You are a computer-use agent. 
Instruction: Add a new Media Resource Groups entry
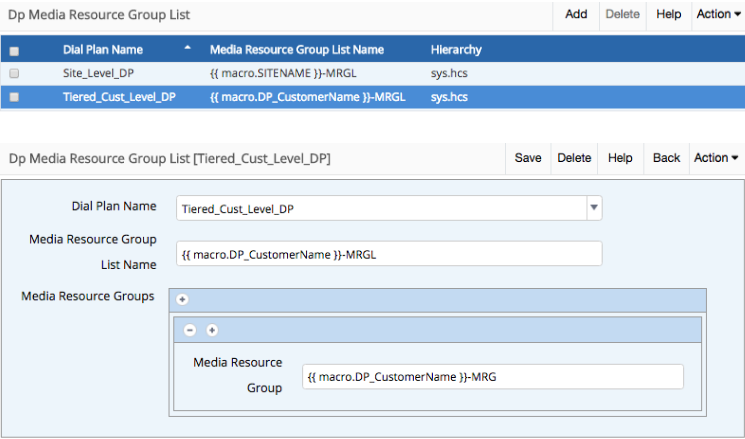click(x=183, y=299)
